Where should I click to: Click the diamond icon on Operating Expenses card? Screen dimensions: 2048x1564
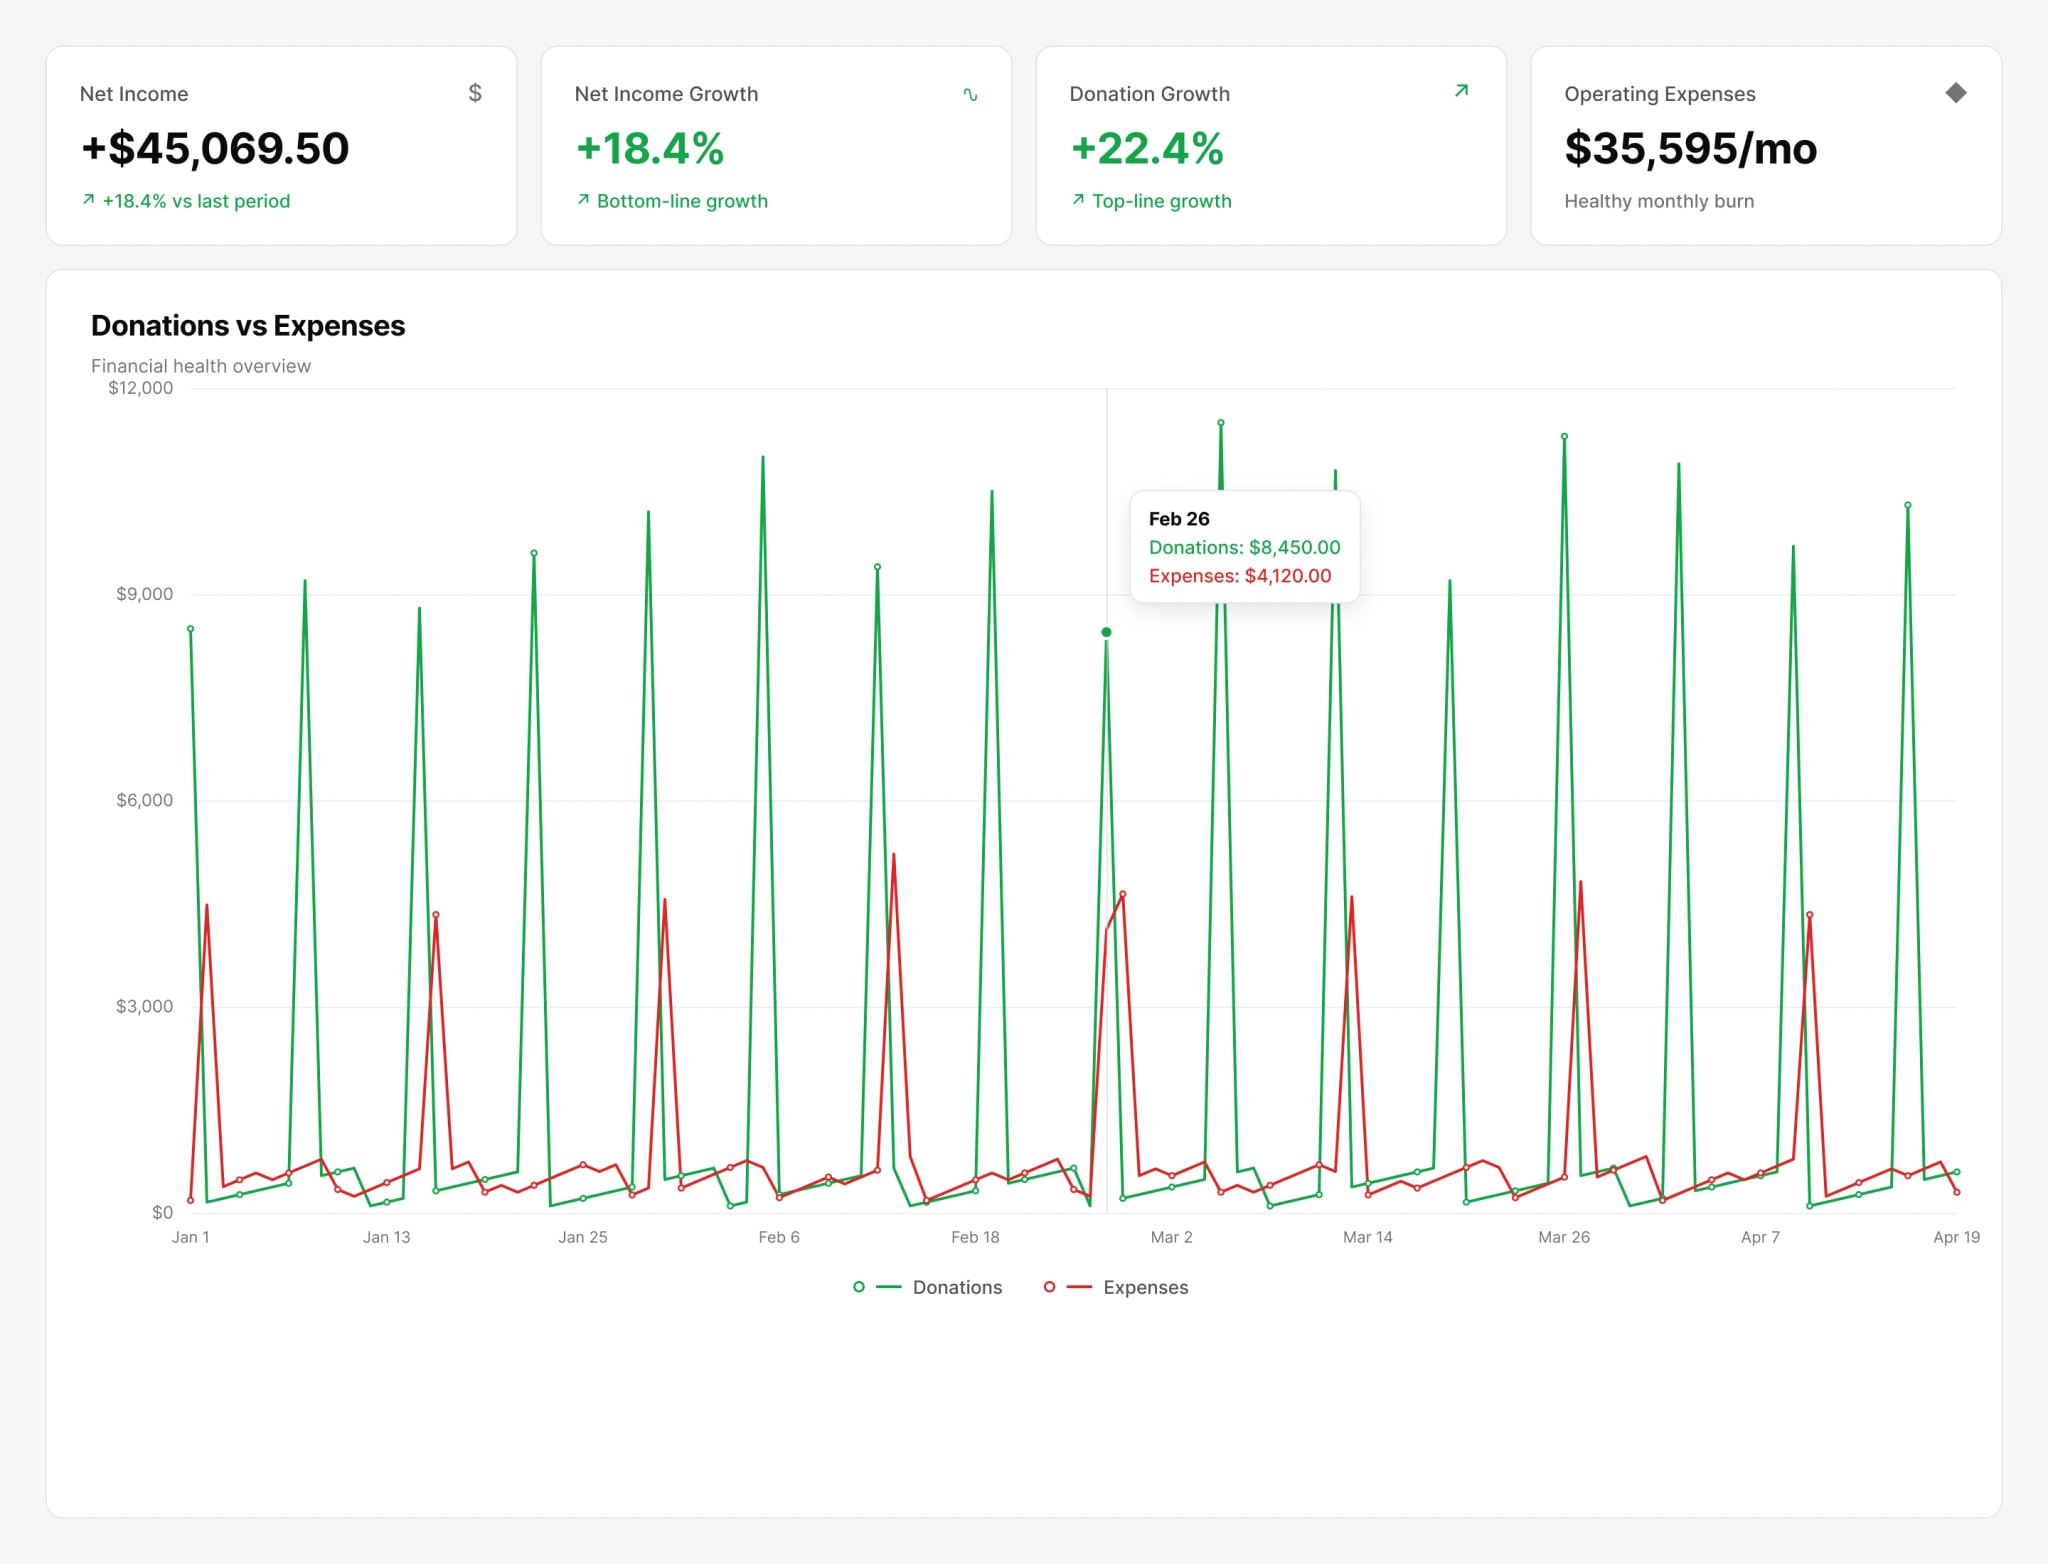point(1956,93)
